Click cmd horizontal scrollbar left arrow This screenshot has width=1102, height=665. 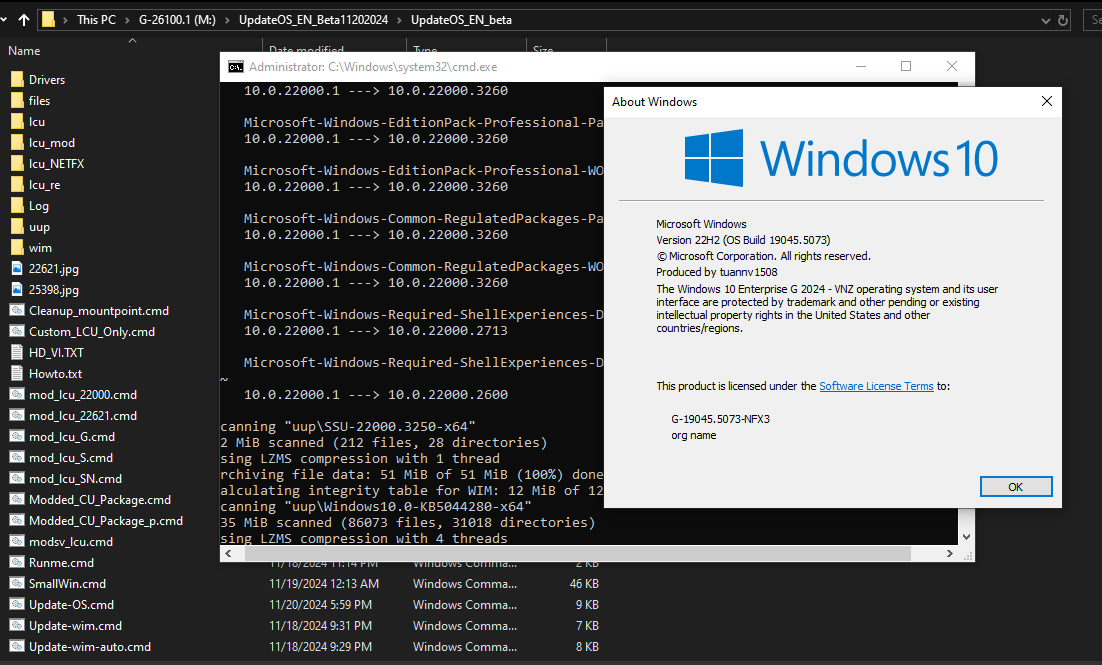(x=228, y=554)
